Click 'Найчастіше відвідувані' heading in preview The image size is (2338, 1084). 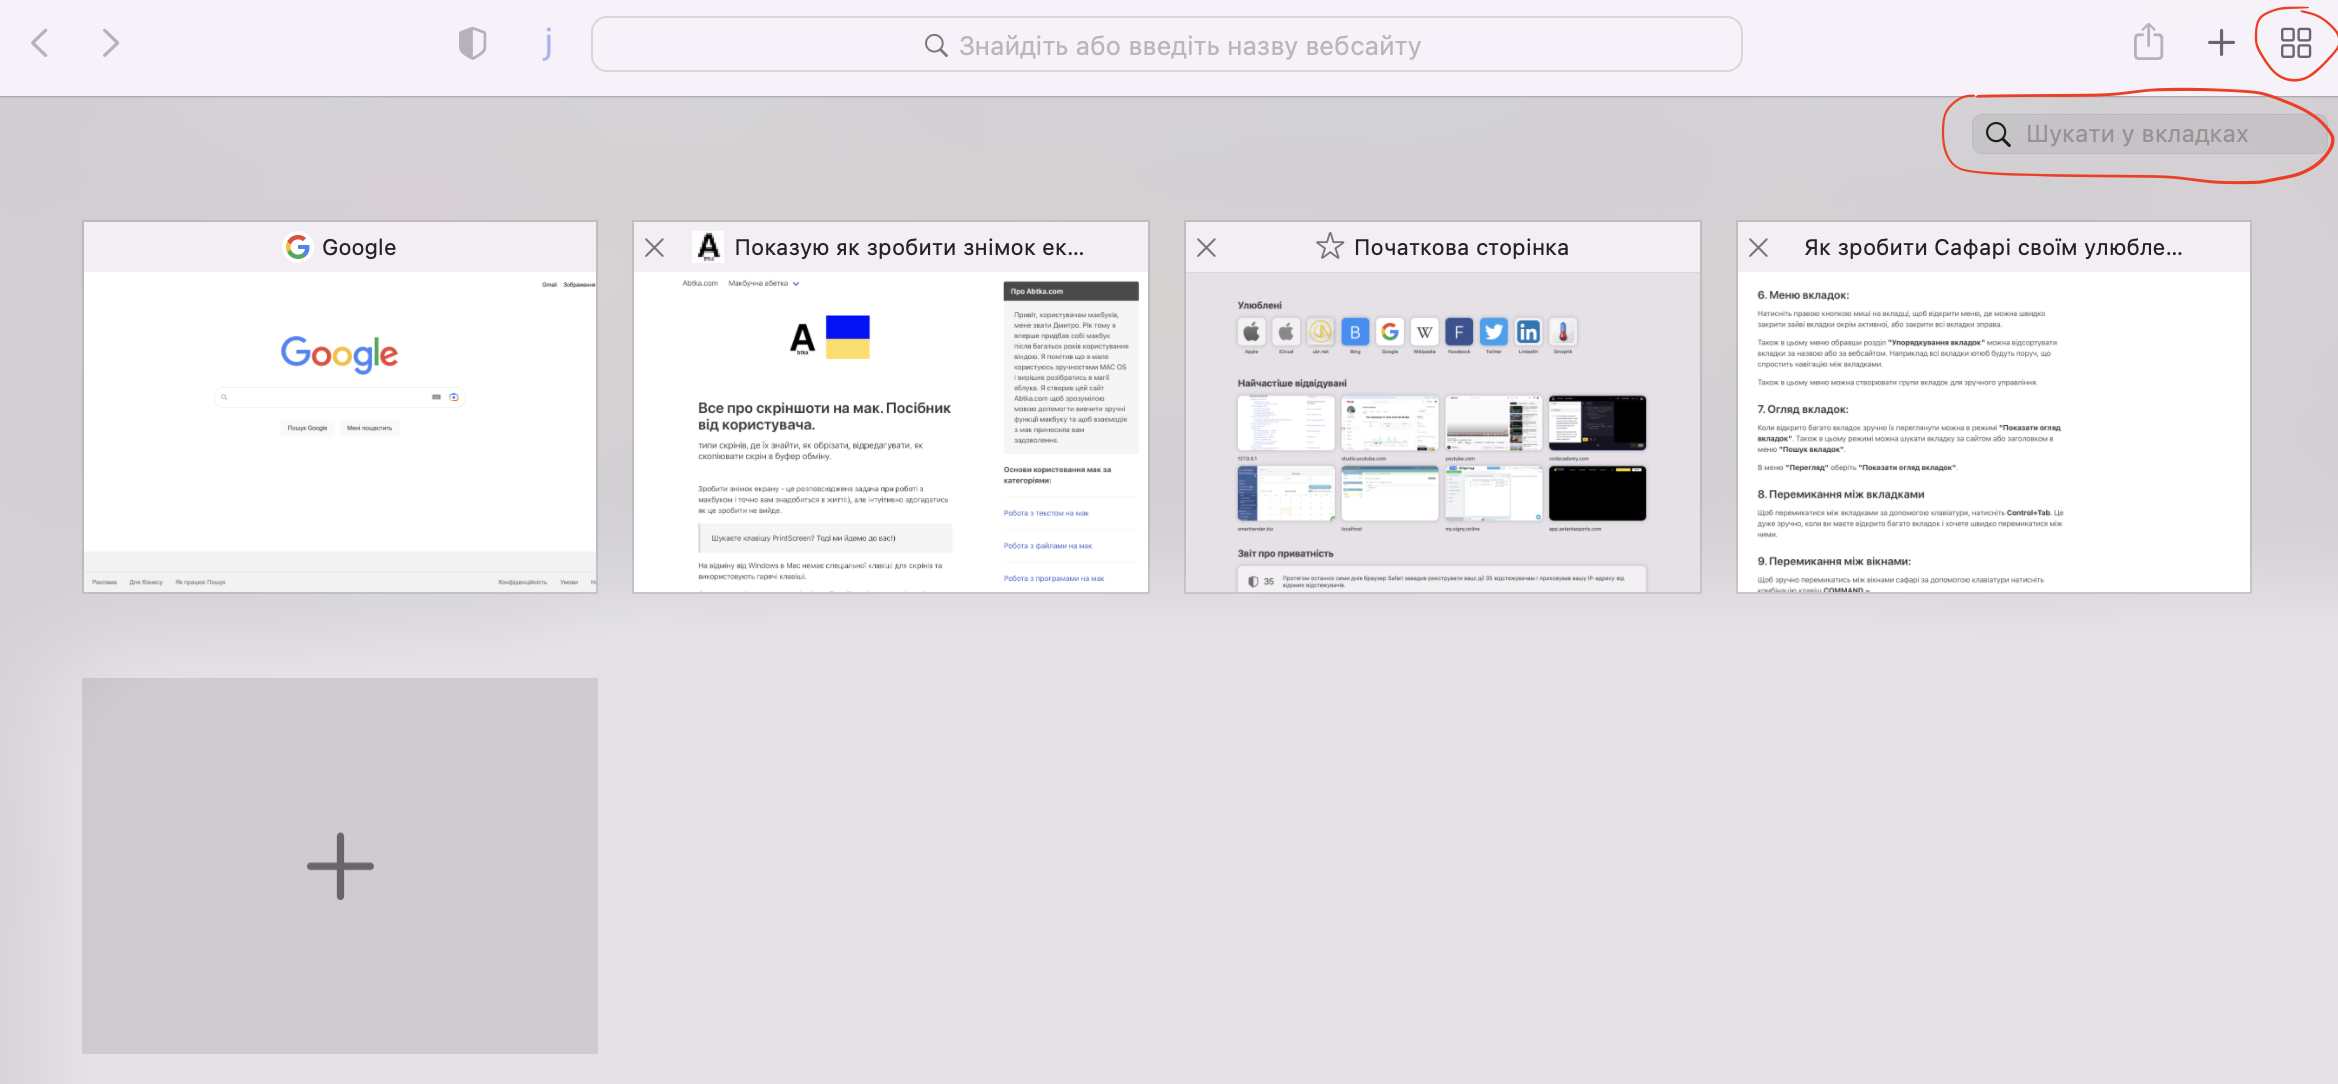click(1292, 383)
